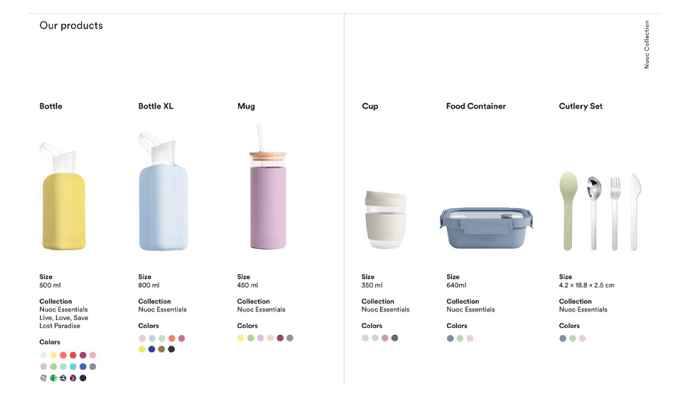The height and width of the screenshot is (406, 700).
Task: Pick the pink Food Container swatch
Action: coord(470,339)
